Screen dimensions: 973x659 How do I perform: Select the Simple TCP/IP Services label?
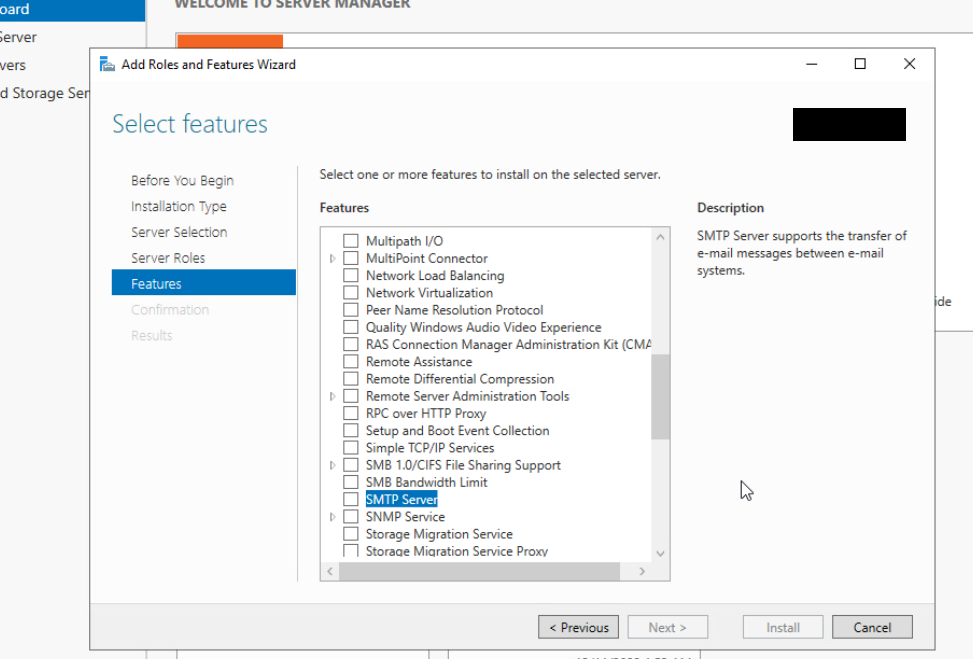[430, 447]
